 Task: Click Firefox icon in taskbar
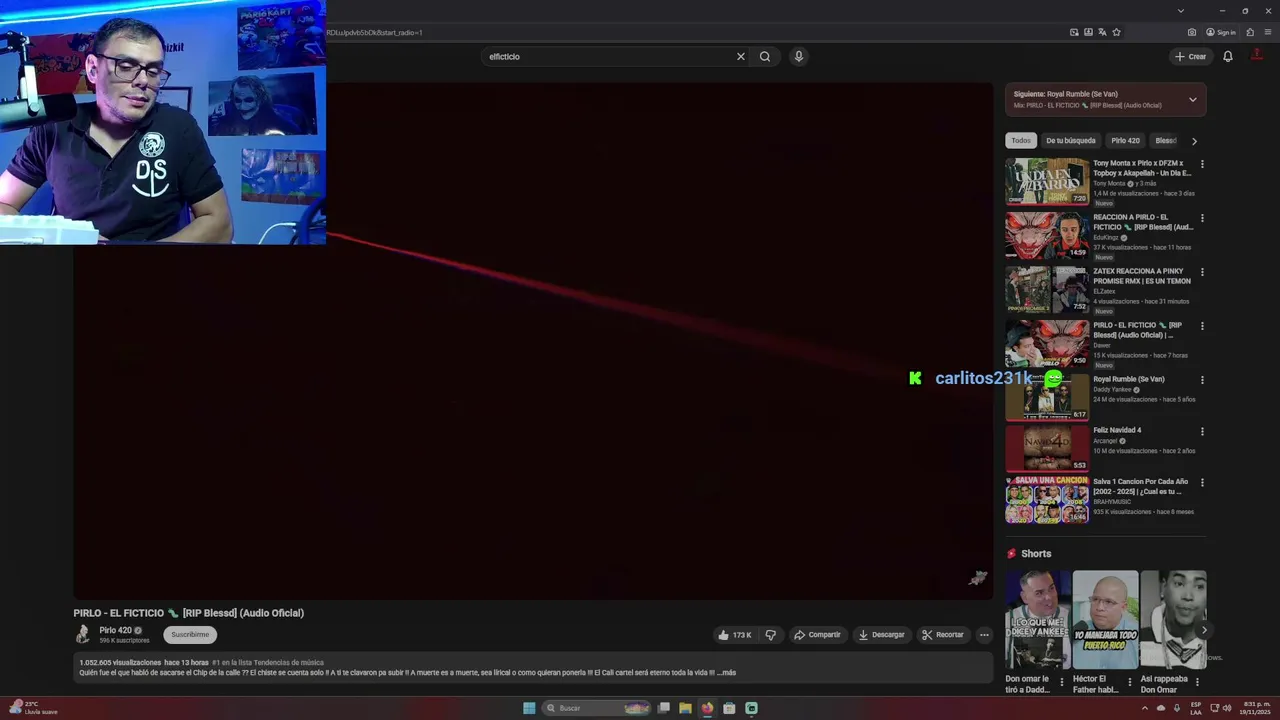click(x=707, y=708)
